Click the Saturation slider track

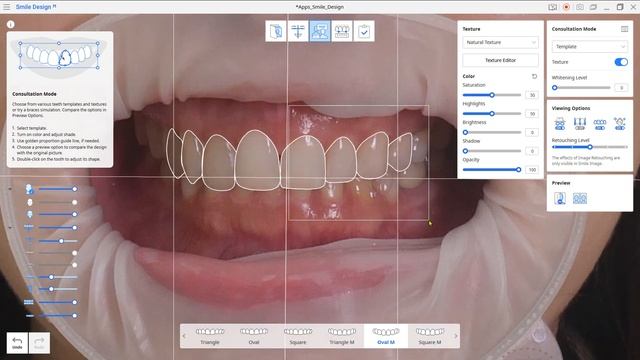pos(492,95)
